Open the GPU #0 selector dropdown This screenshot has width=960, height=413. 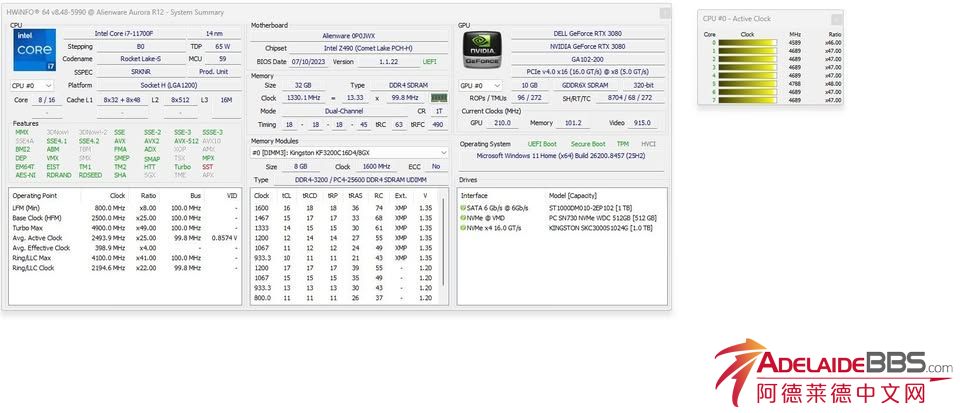click(x=481, y=86)
